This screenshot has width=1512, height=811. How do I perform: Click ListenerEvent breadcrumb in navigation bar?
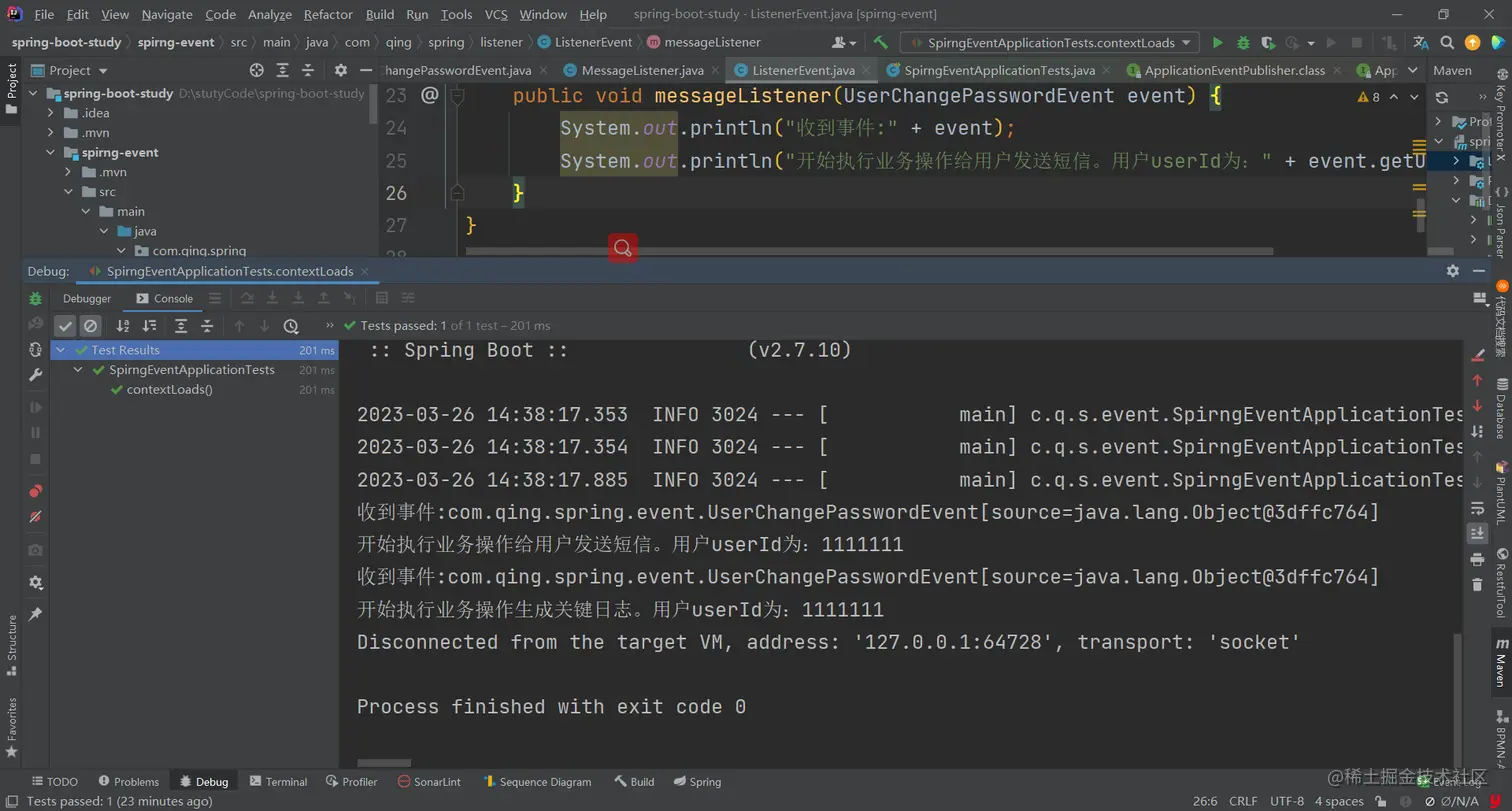tap(586, 42)
